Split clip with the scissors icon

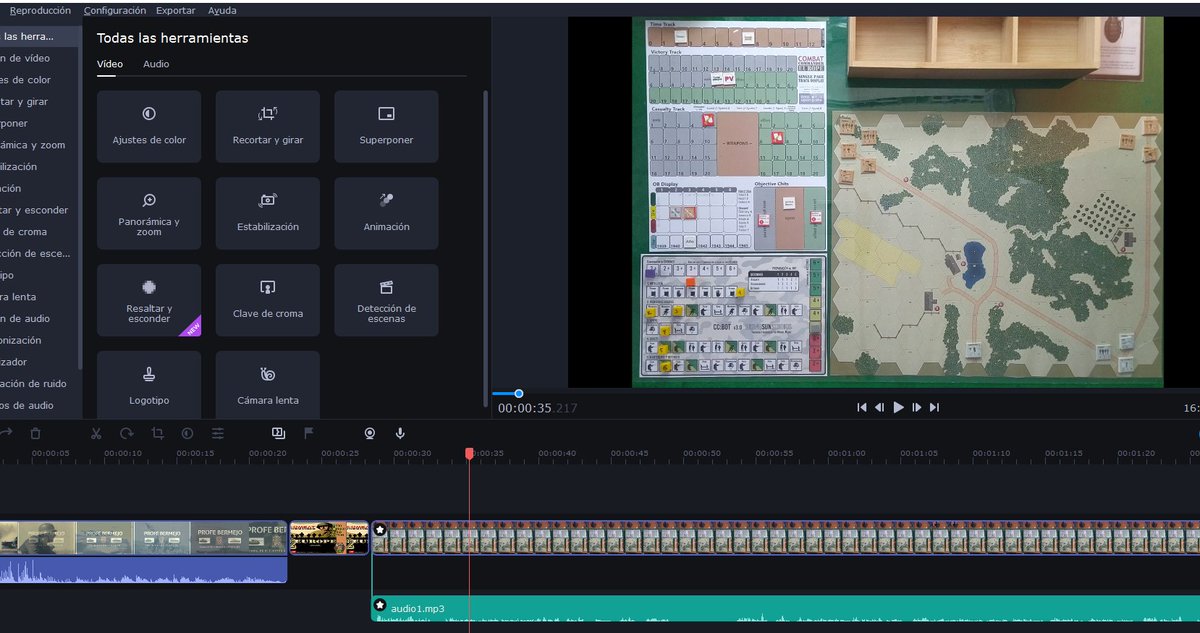(x=96, y=433)
